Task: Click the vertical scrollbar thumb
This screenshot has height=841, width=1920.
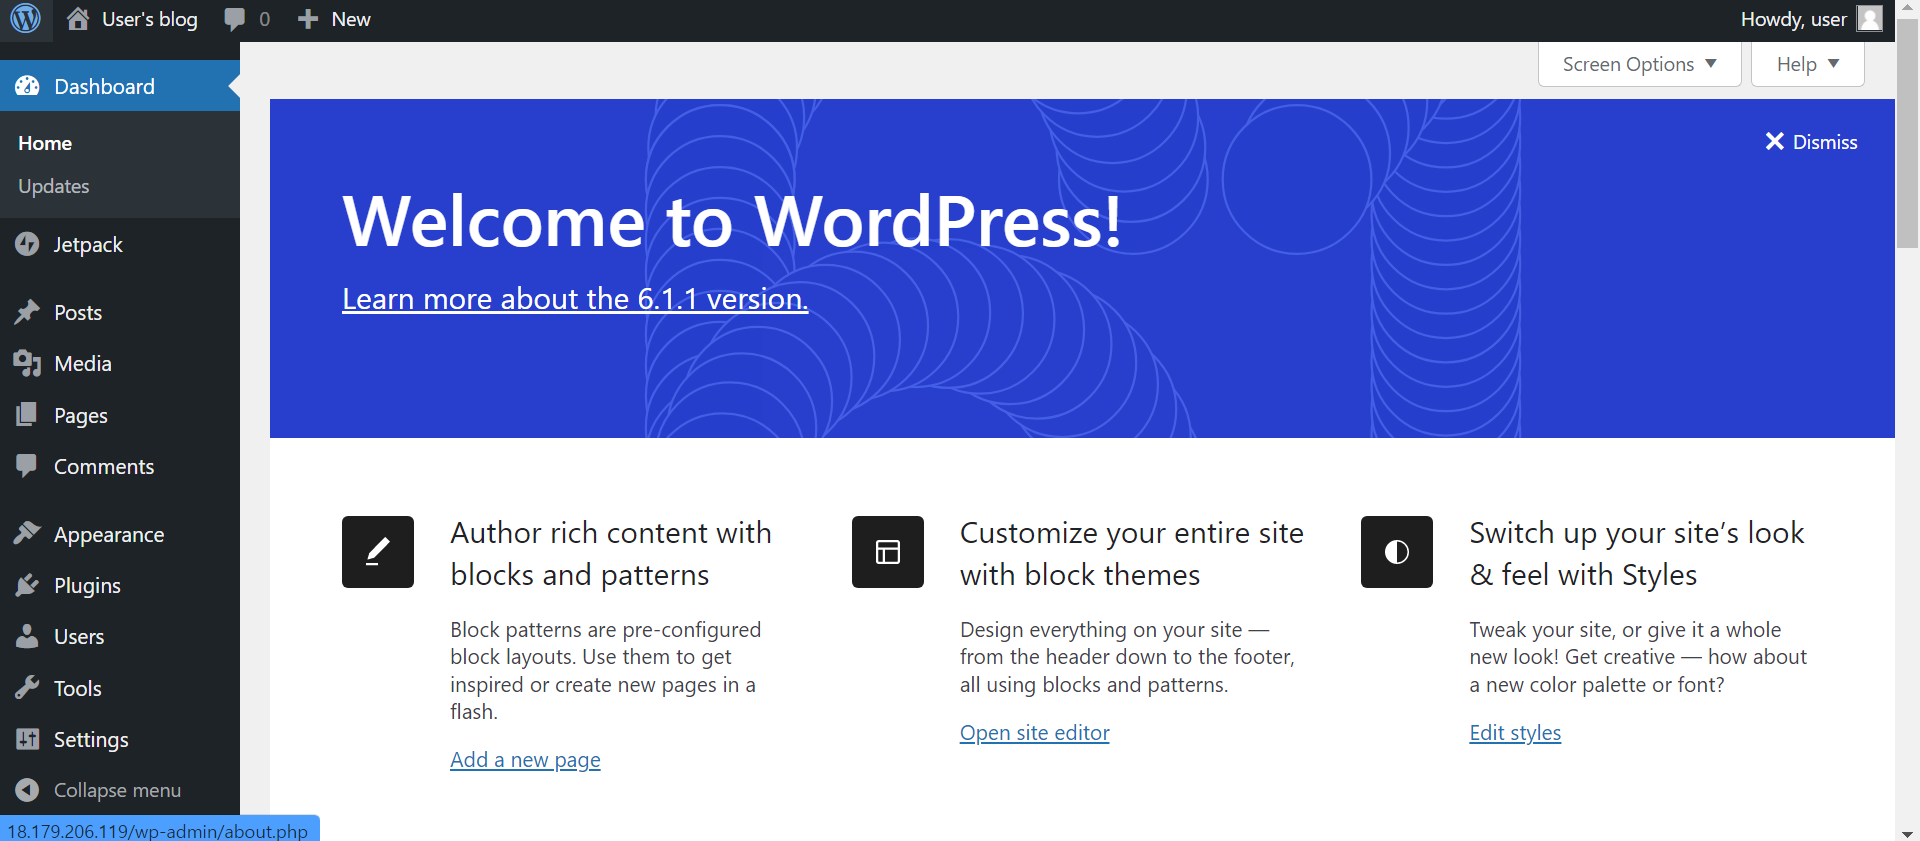Action: (1907, 133)
